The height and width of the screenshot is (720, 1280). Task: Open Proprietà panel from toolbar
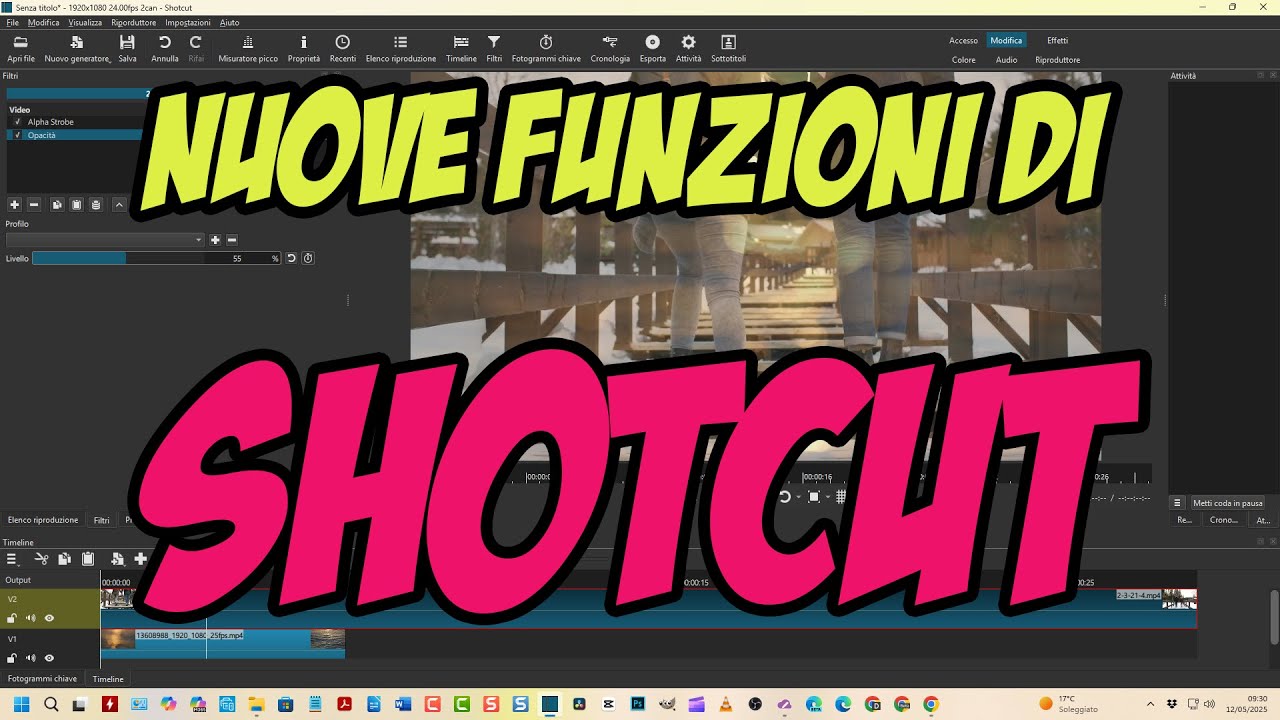point(304,49)
